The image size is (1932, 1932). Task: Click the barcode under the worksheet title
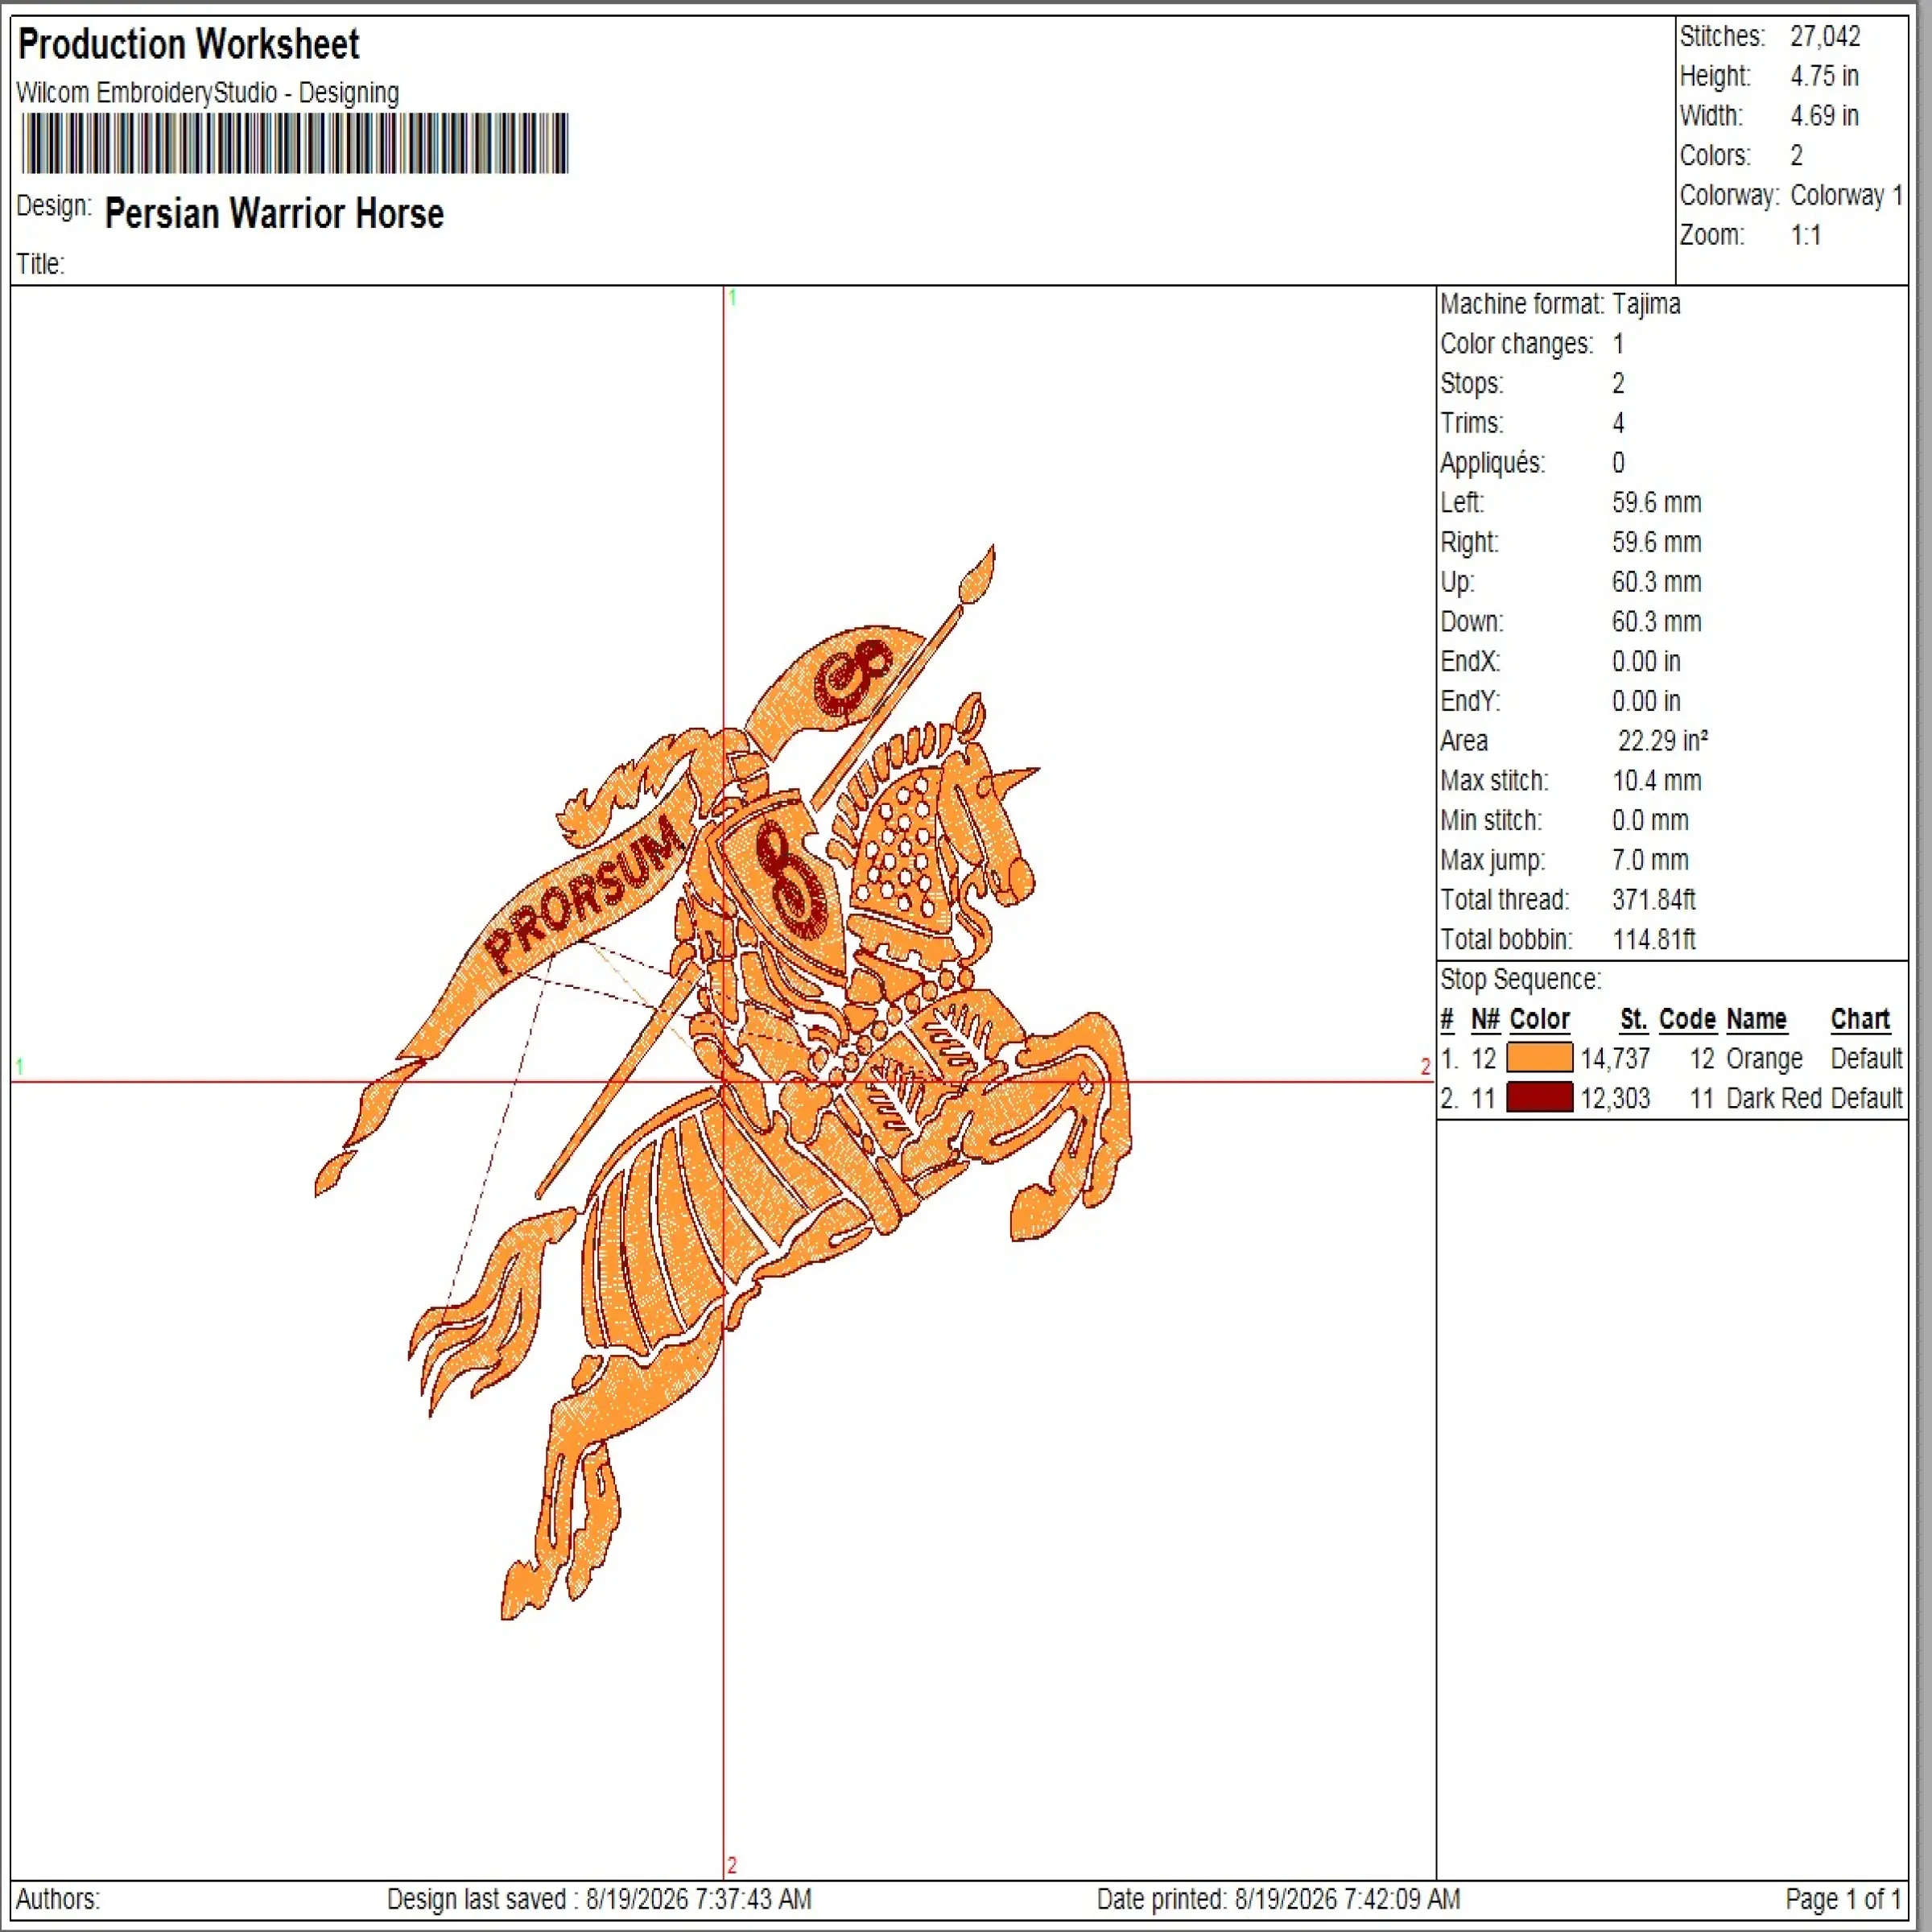coord(295,143)
